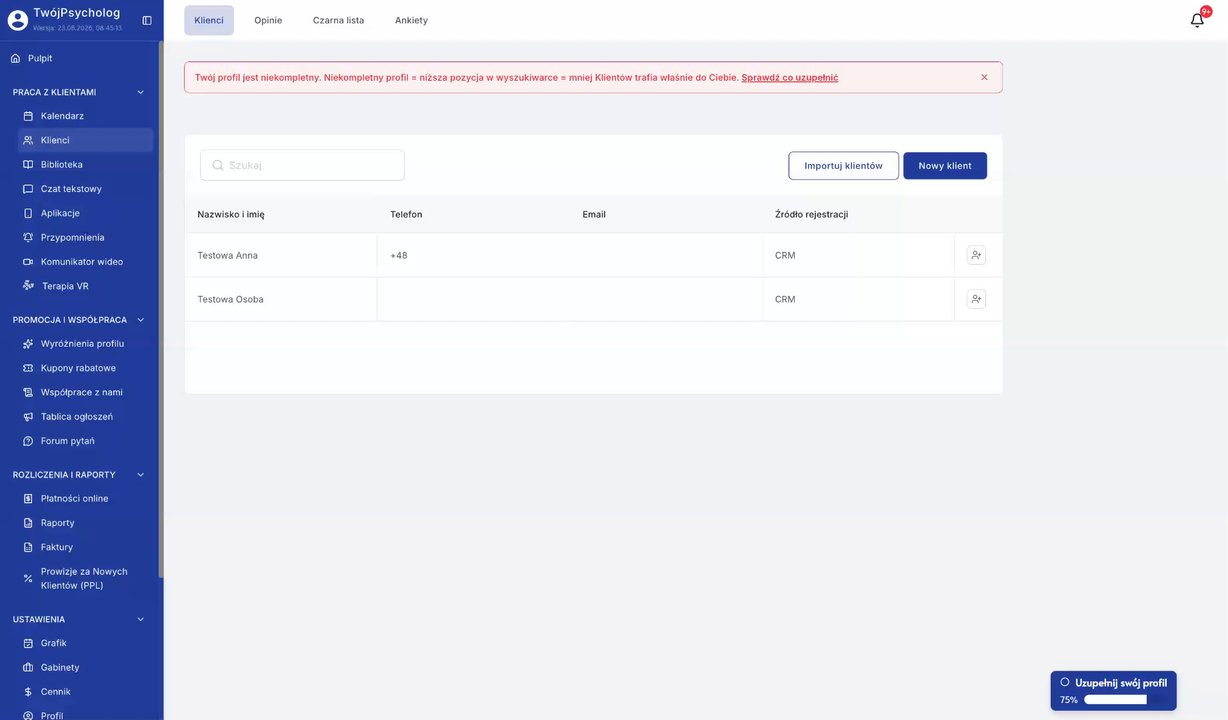Image resolution: width=1228 pixels, height=720 pixels.
Task: Click the sidebar vertical scrollbar
Action: 161,310
